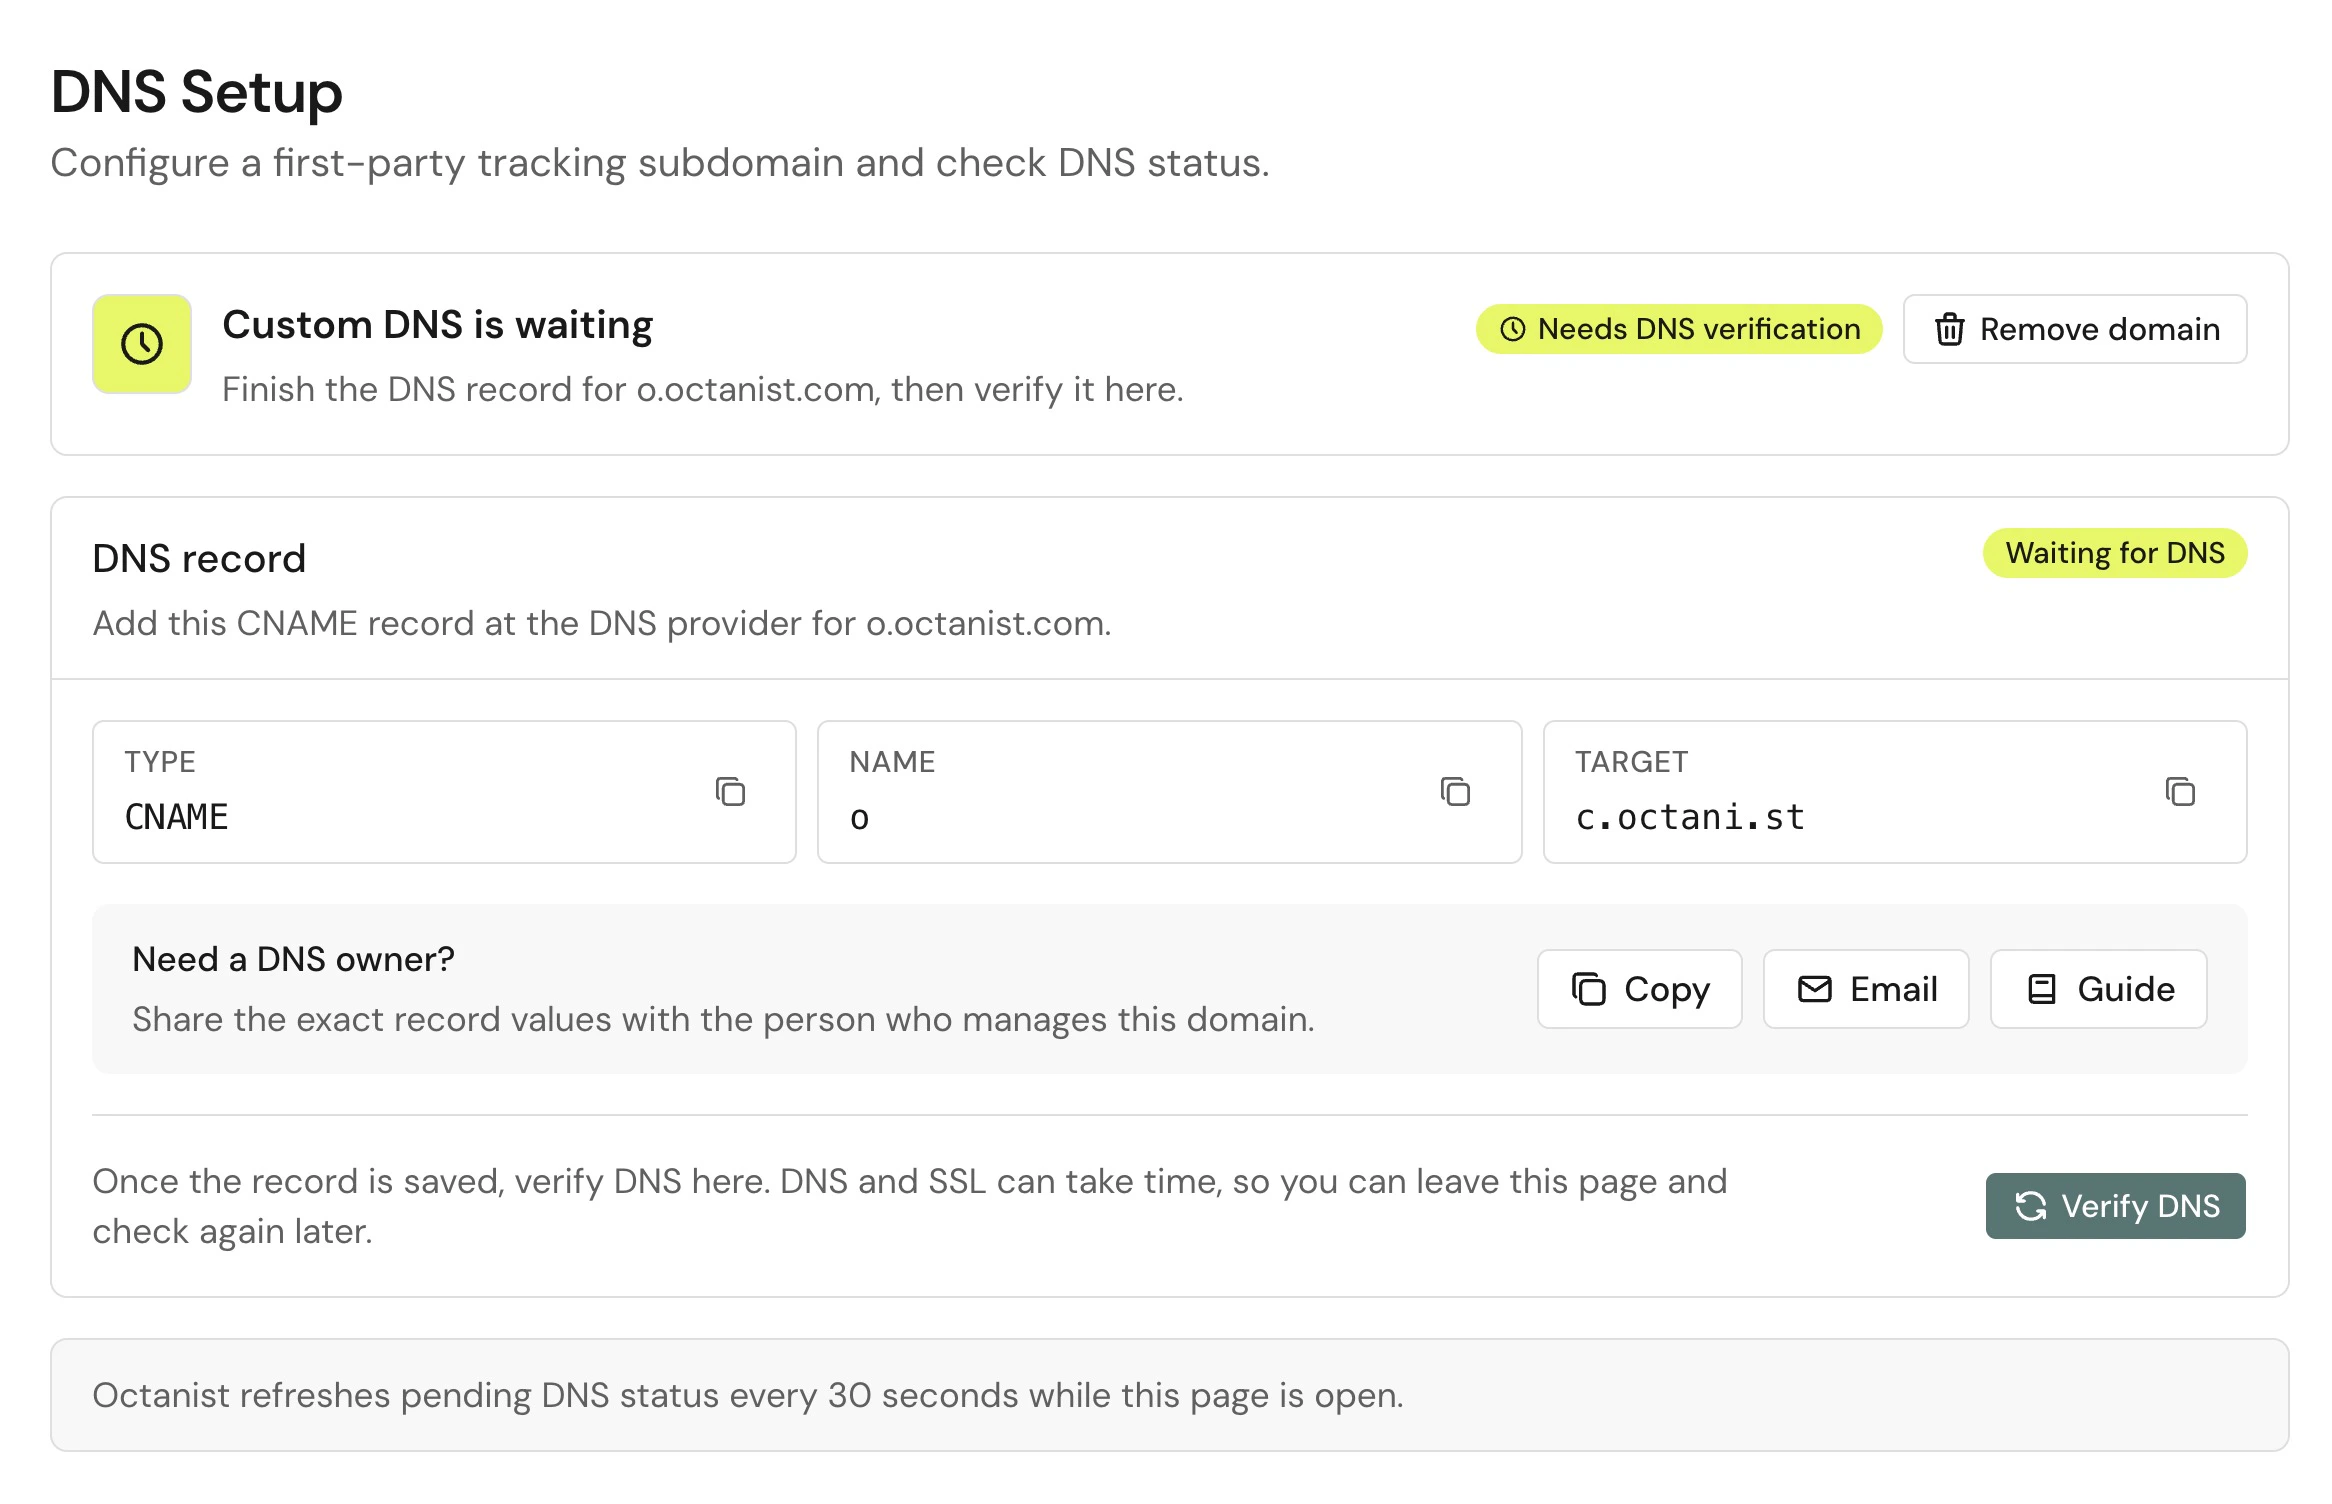Click the Finish the DNS record message
2332x1504 pixels.
coord(703,389)
